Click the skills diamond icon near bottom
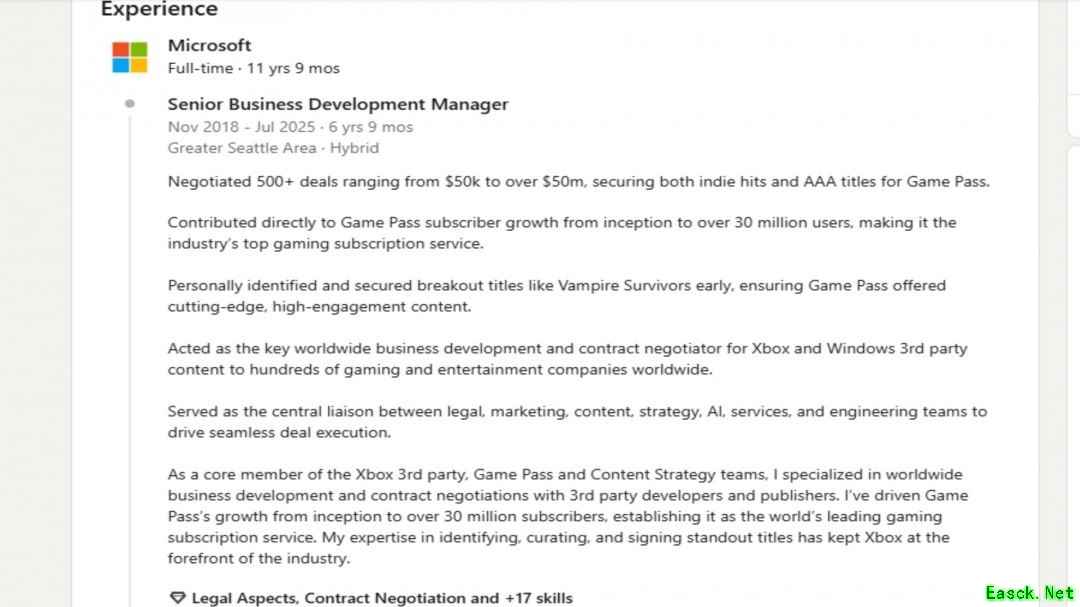Image resolution: width=1080 pixels, height=607 pixels. [x=178, y=597]
